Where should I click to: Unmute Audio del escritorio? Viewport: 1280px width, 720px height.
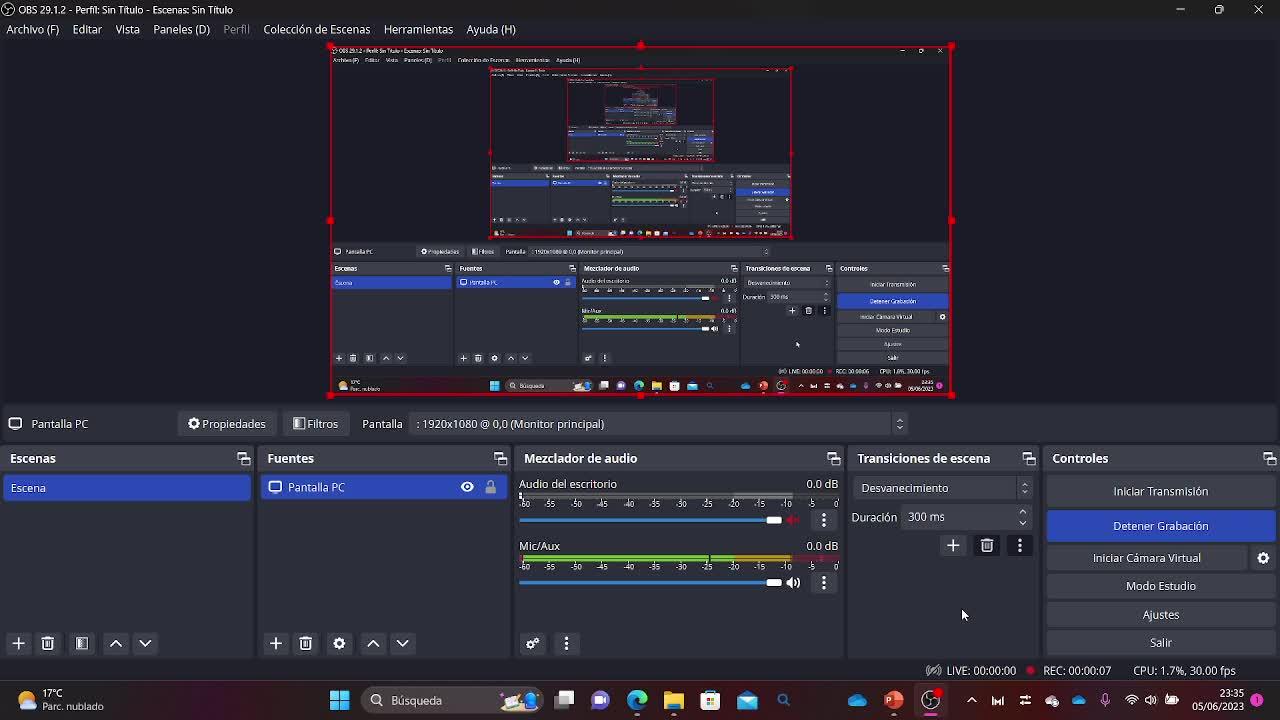tap(793, 520)
